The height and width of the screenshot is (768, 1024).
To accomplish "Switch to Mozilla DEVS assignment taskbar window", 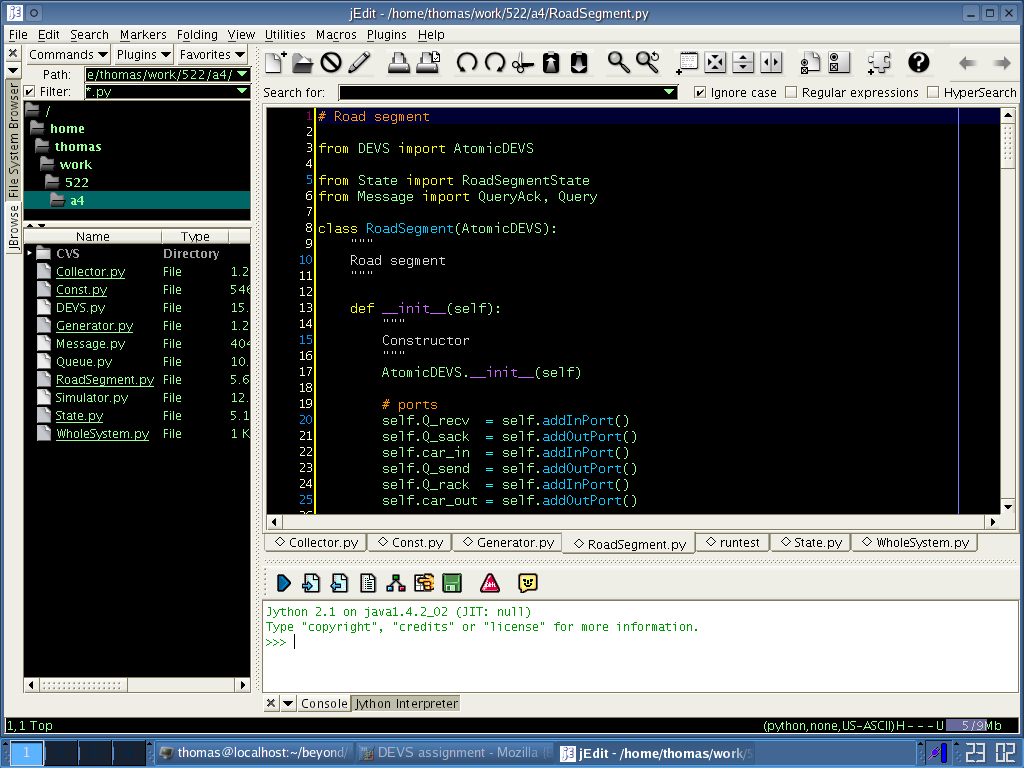I will pyautogui.click(x=455, y=752).
